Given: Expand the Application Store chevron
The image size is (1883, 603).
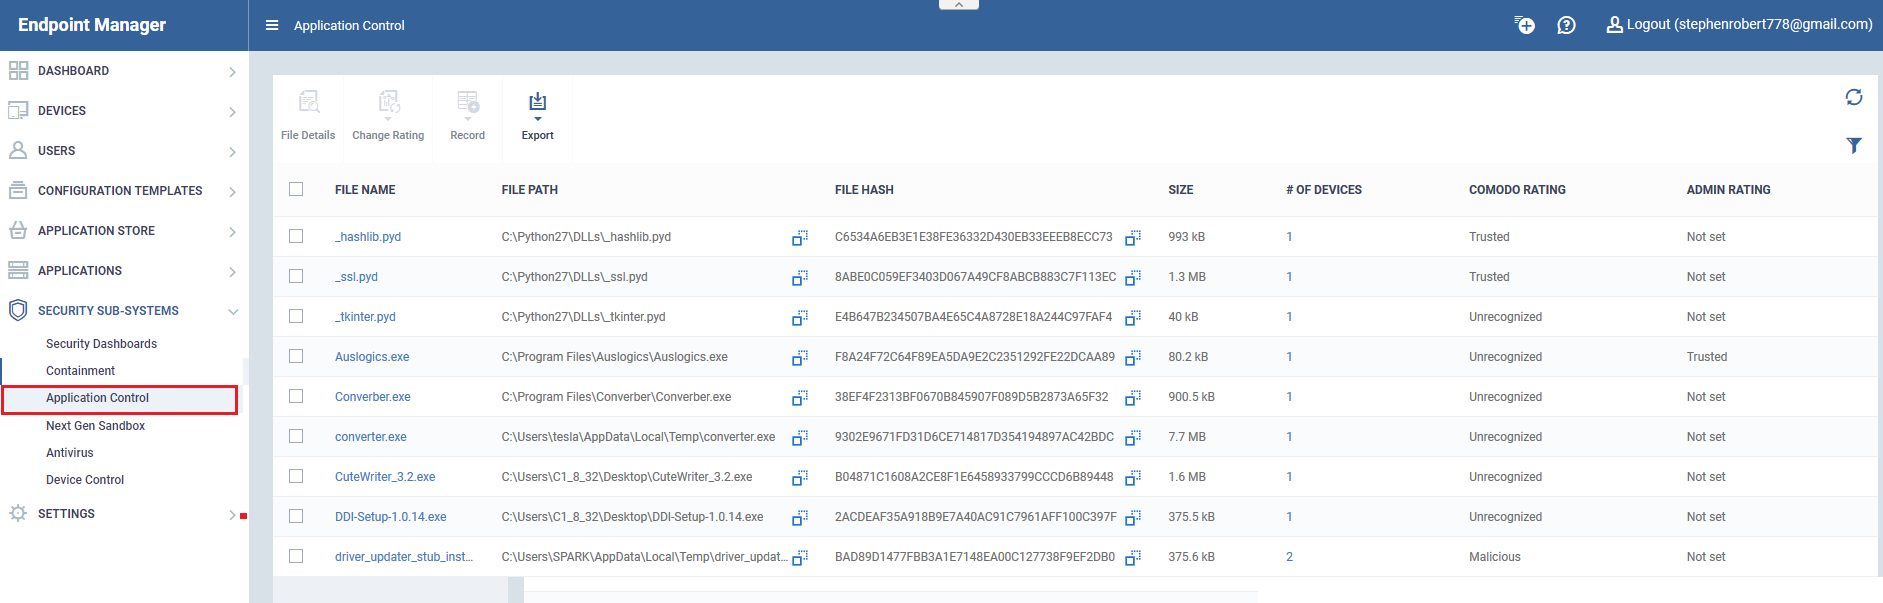Looking at the screenshot, I should click(232, 232).
